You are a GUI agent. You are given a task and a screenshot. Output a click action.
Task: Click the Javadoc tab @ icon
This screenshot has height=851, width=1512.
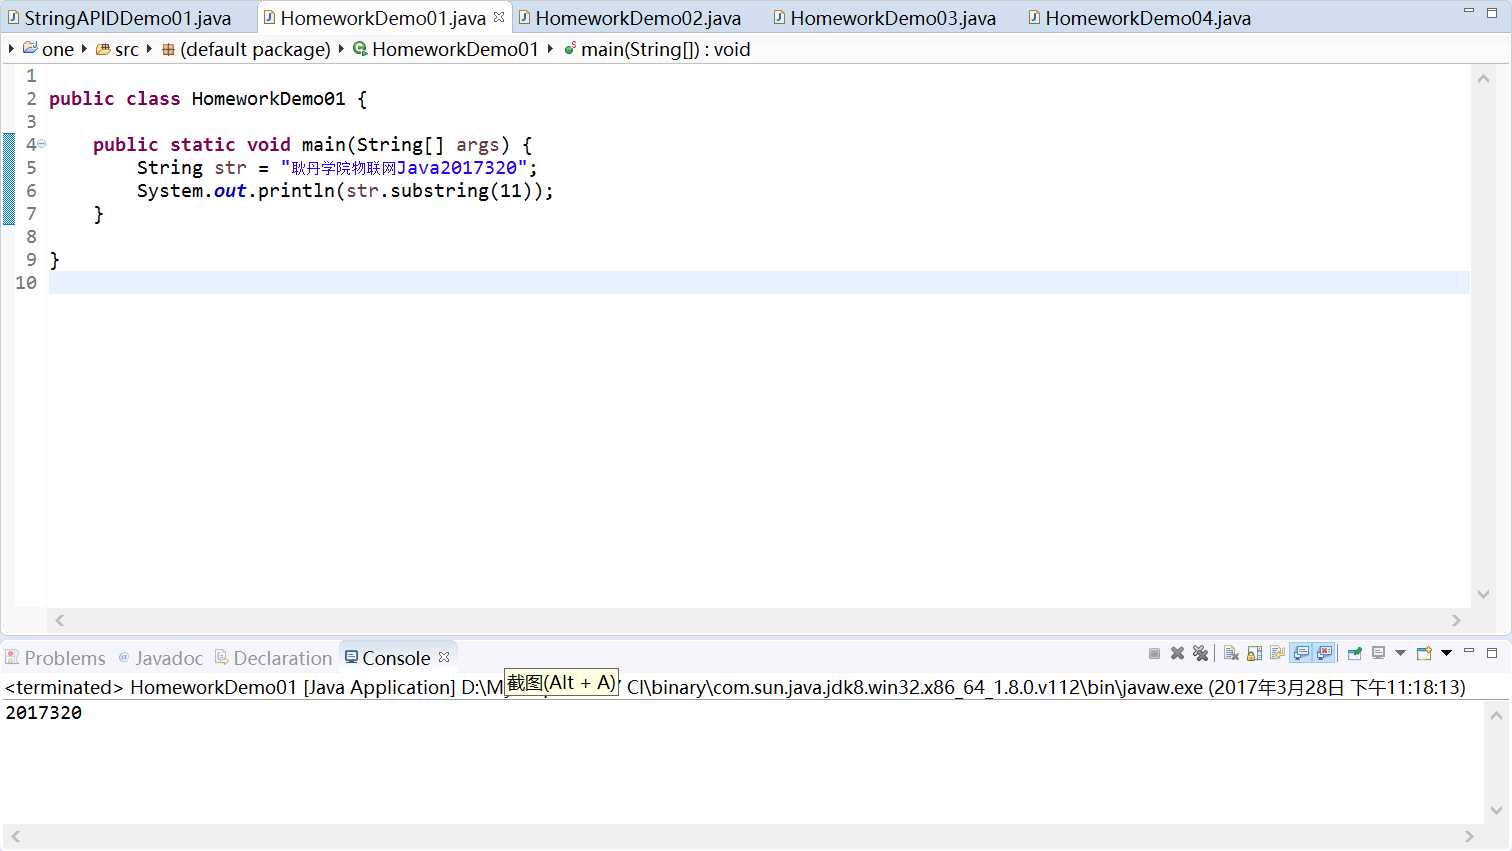[124, 657]
